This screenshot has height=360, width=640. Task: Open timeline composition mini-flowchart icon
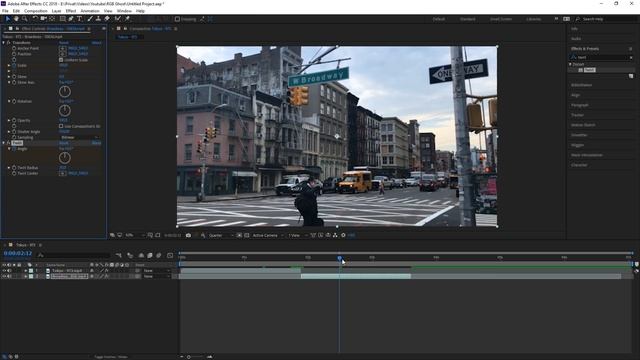(118, 256)
